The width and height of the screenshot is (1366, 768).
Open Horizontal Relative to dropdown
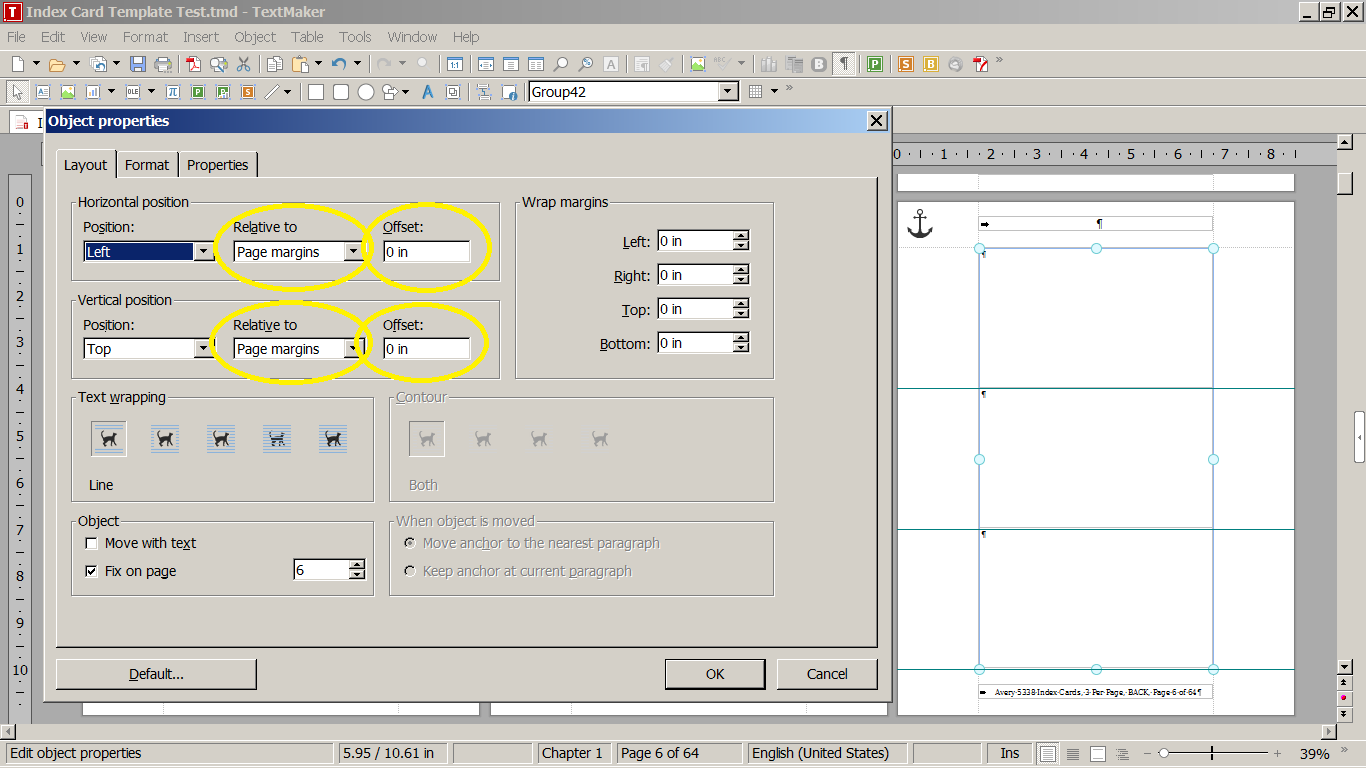353,252
